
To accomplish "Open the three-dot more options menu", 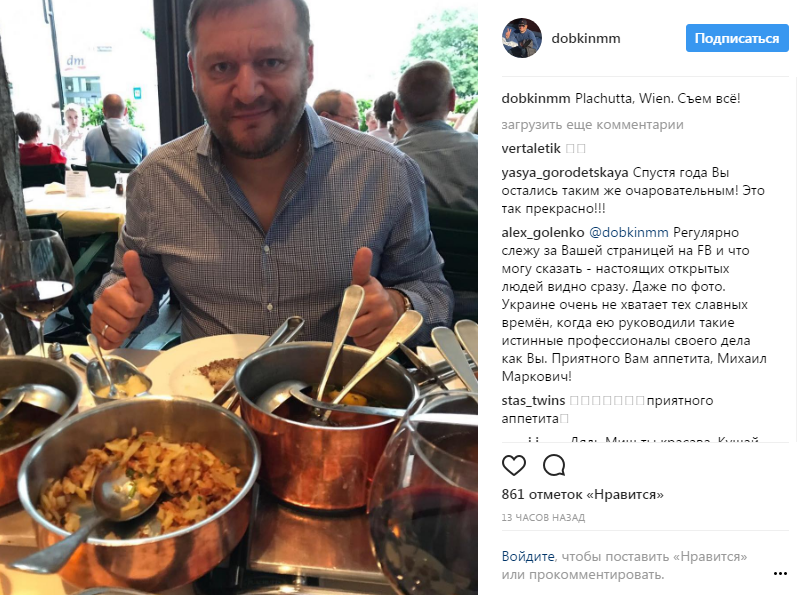I will click(780, 574).
